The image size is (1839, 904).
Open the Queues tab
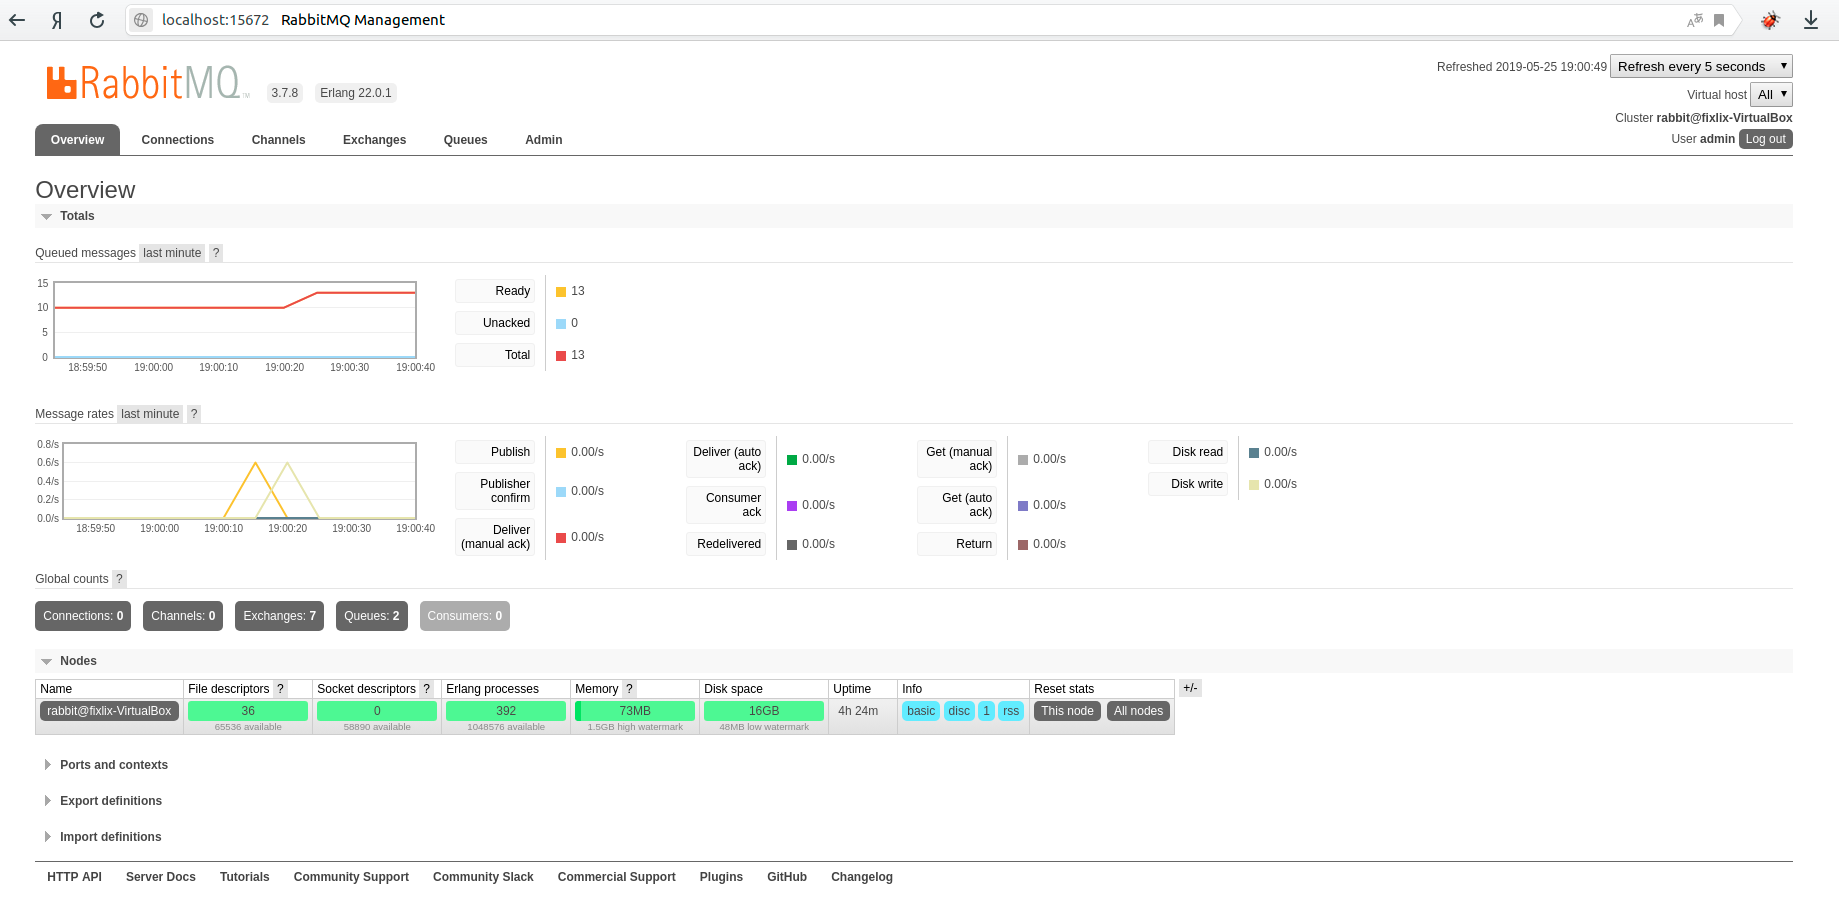[x=465, y=140]
